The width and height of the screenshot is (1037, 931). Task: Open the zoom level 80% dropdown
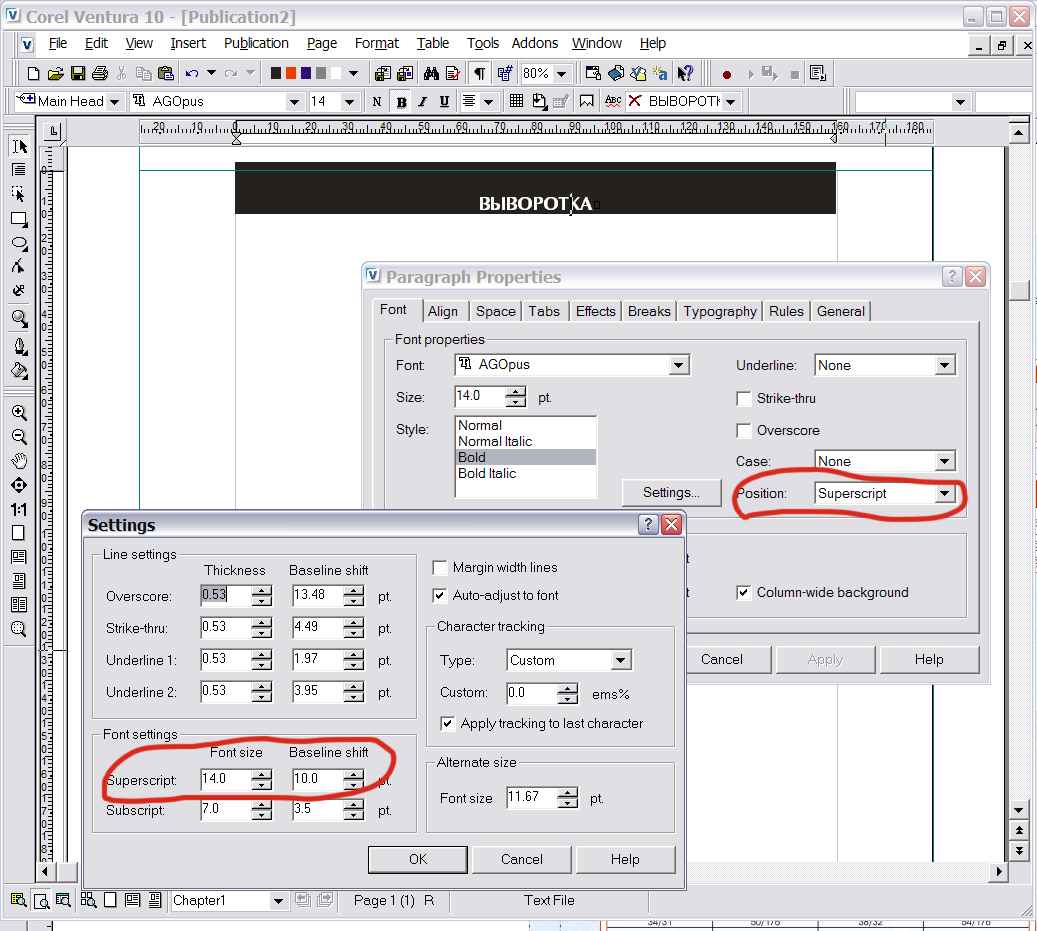[x=561, y=73]
